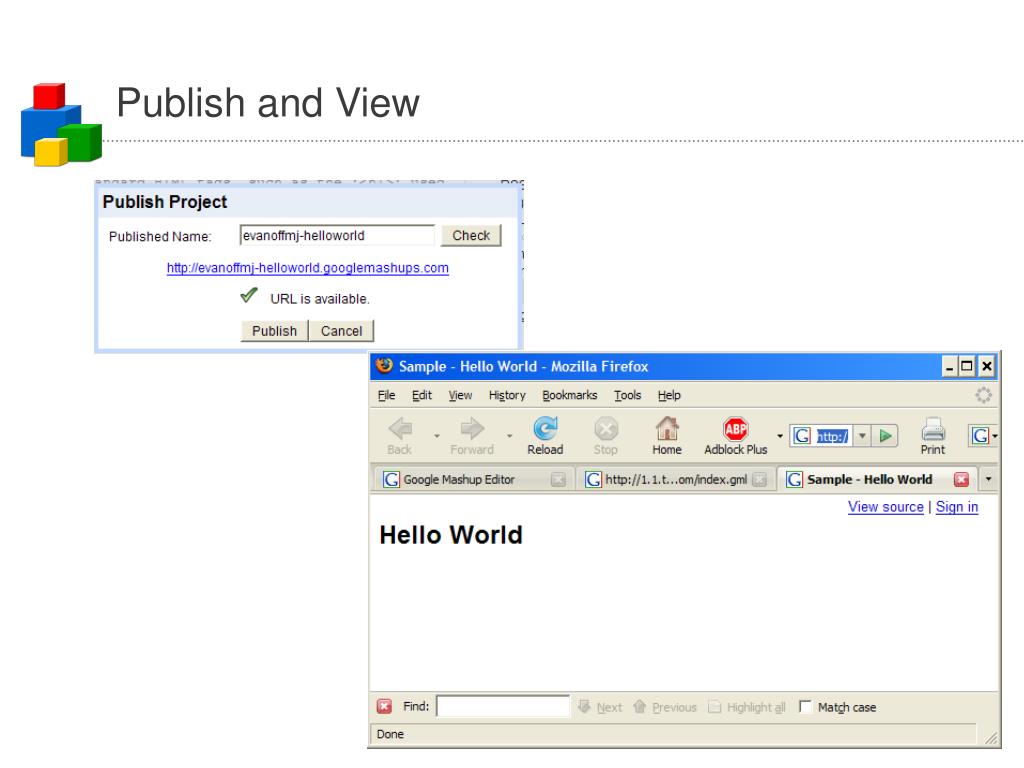Reload the page with the Reload icon
The width and height of the screenshot is (1024, 768).
click(x=545, y=428)
